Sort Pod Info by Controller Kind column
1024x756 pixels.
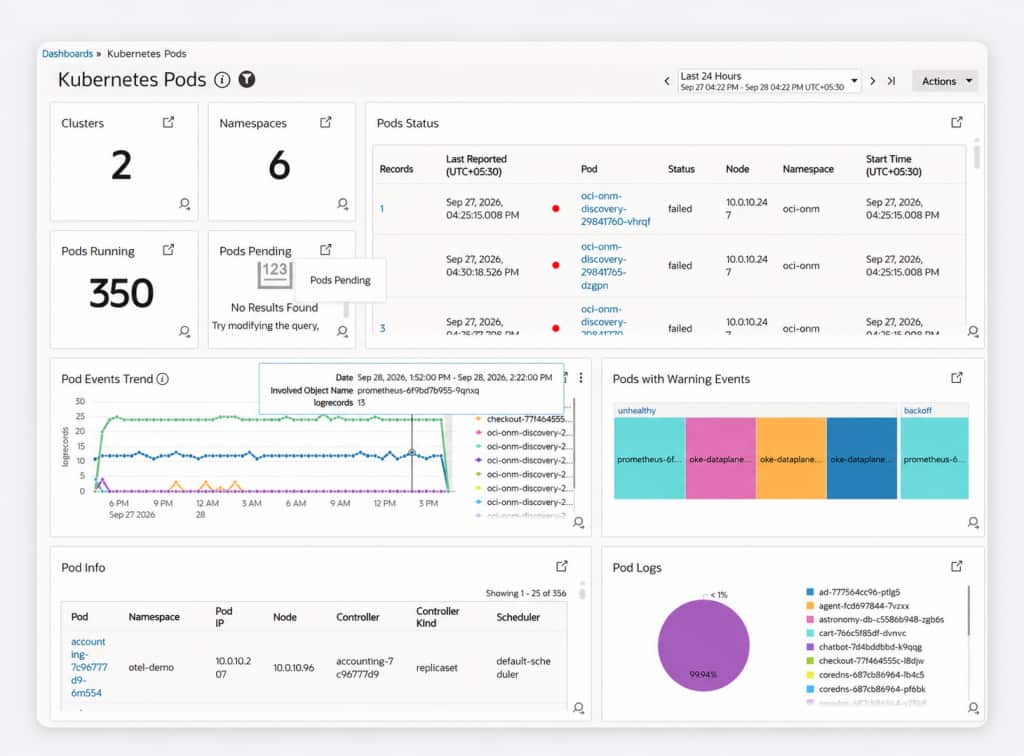(438, 617)
